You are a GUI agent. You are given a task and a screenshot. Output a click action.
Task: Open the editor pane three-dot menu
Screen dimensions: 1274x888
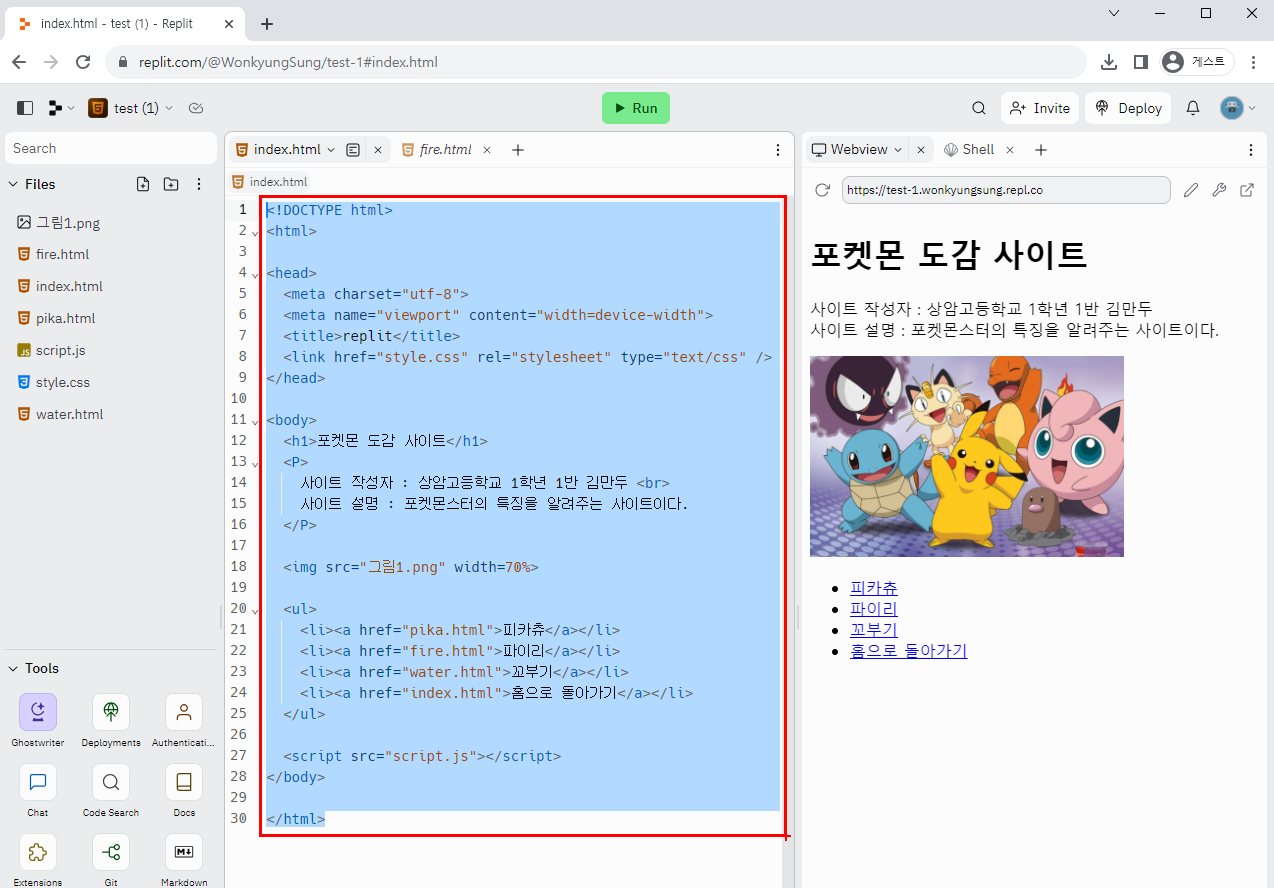[x=778, y=150]
